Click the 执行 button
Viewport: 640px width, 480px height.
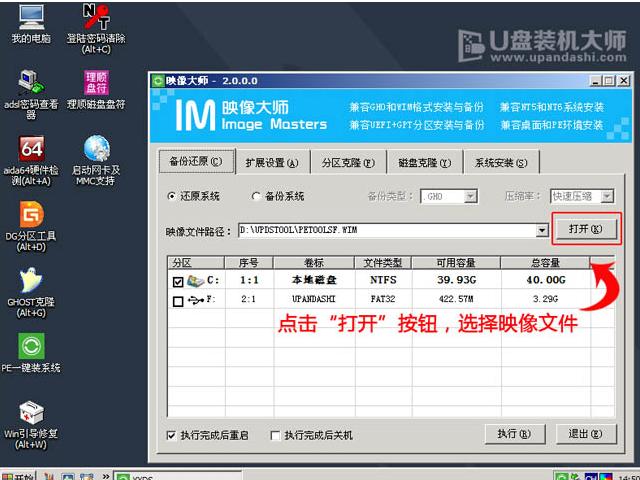pyautogui.click(x=506, y=434)
